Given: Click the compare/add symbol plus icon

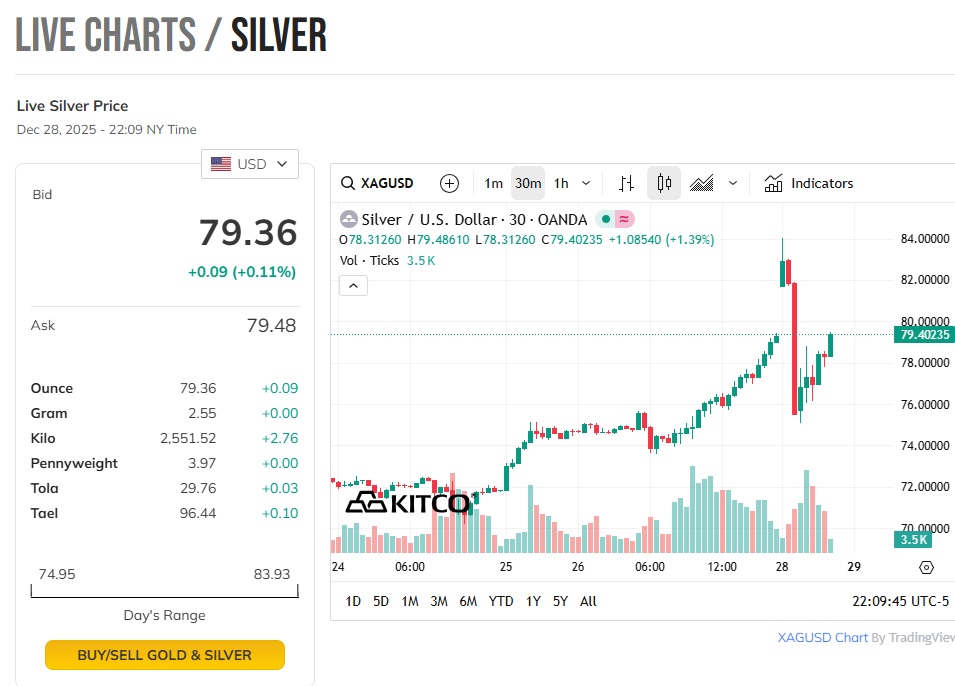Looking at the screenshot, I should 450,183.
